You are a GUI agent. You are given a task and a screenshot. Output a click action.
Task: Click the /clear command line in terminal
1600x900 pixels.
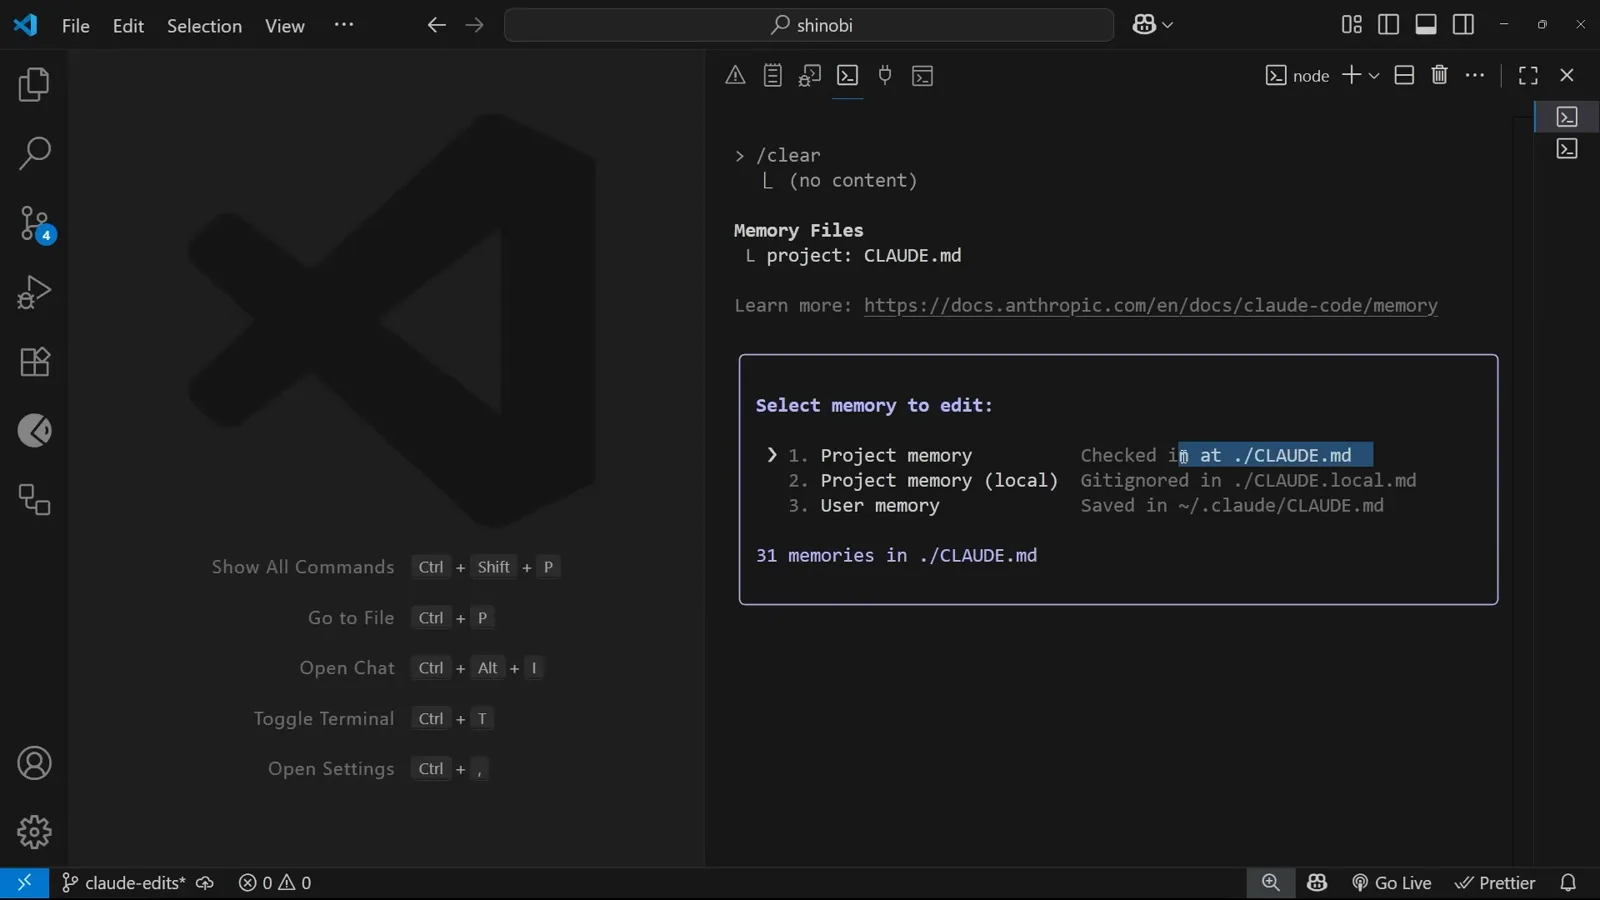tap(778, 156)
